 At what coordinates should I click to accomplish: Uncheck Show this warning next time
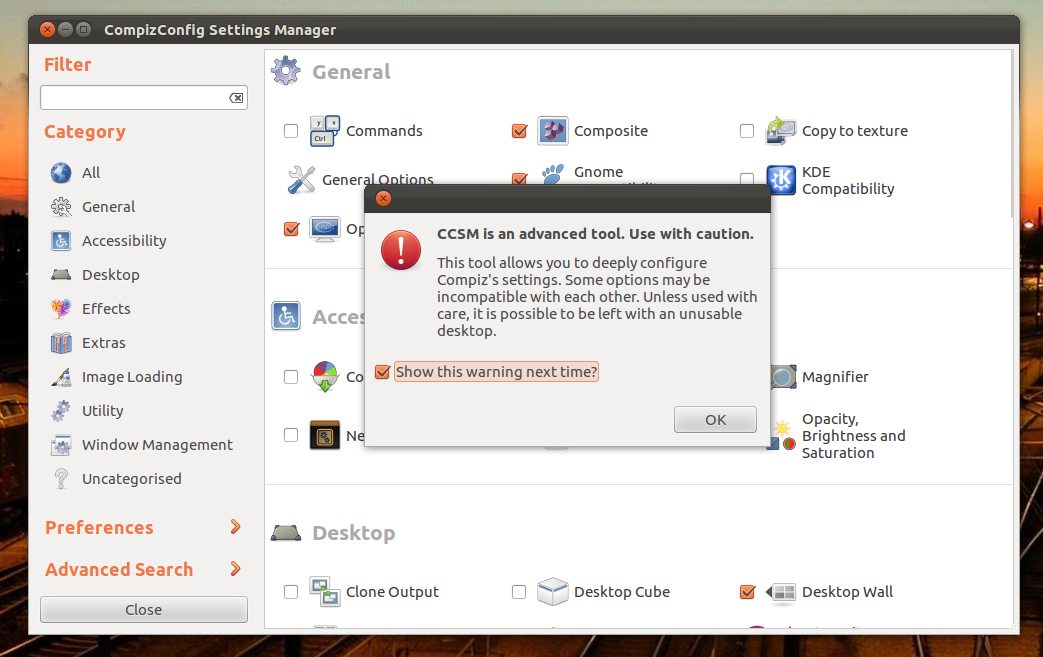(381, 372)
